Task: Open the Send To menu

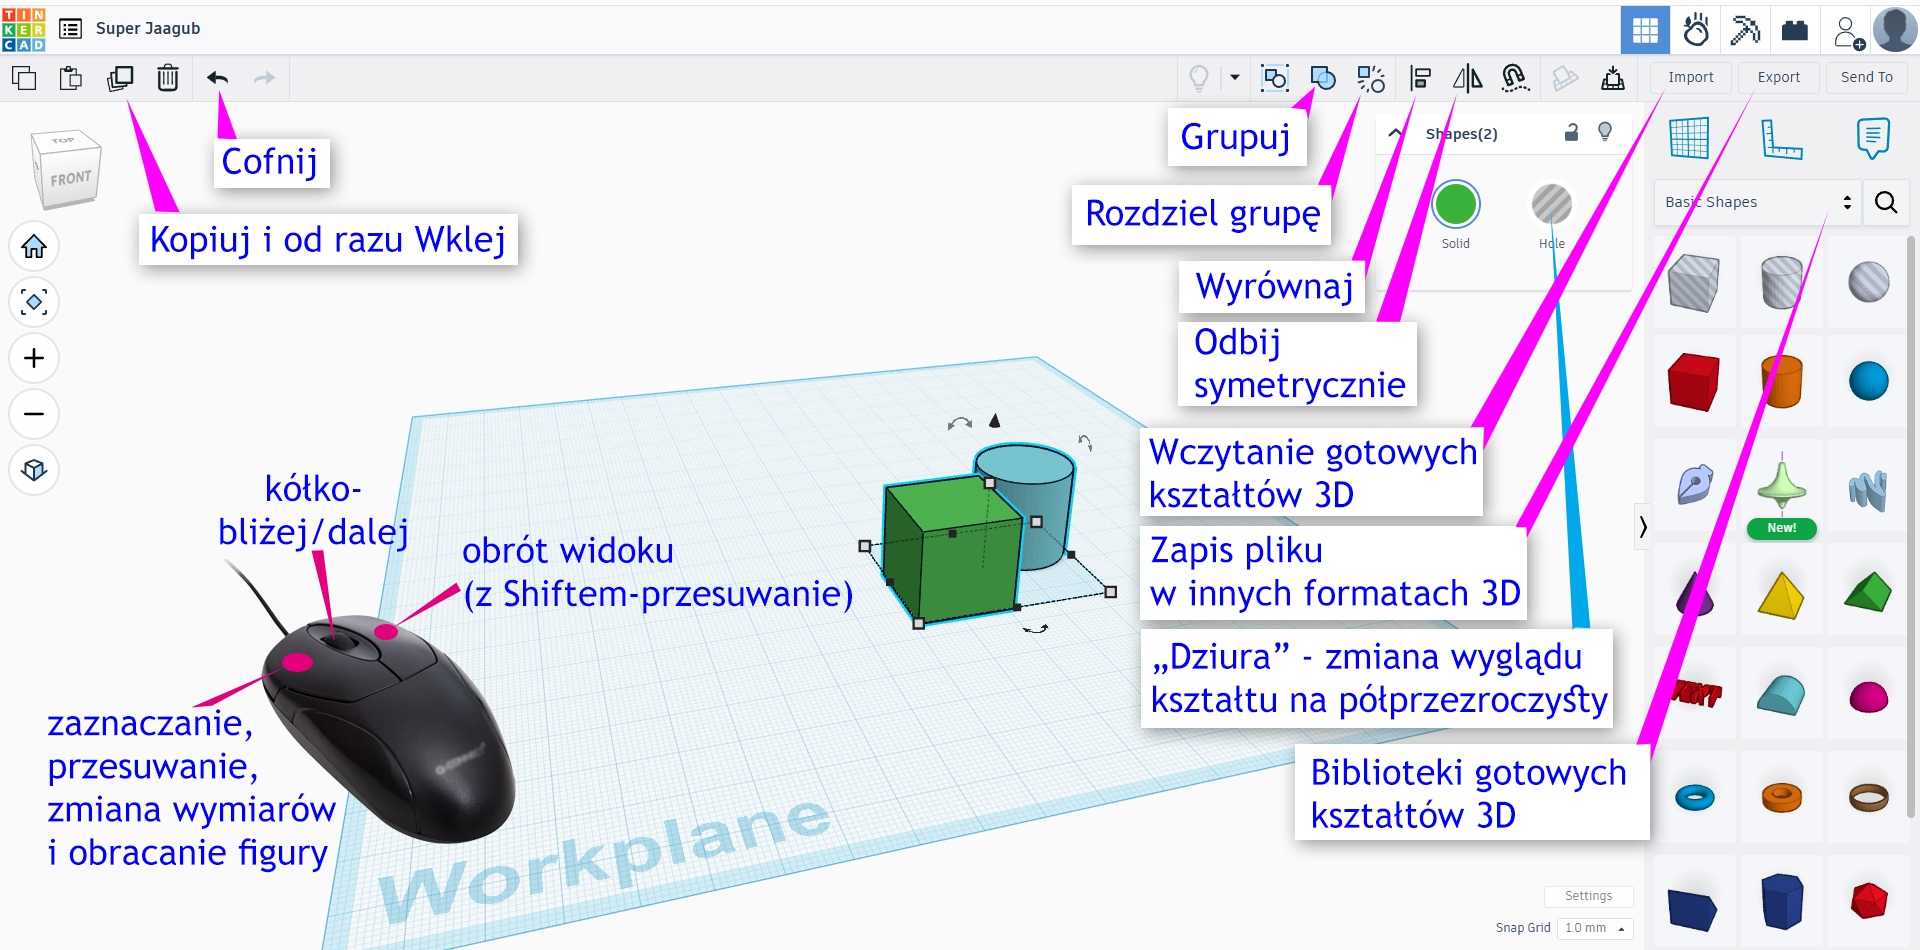Action: pos(1866,77)
